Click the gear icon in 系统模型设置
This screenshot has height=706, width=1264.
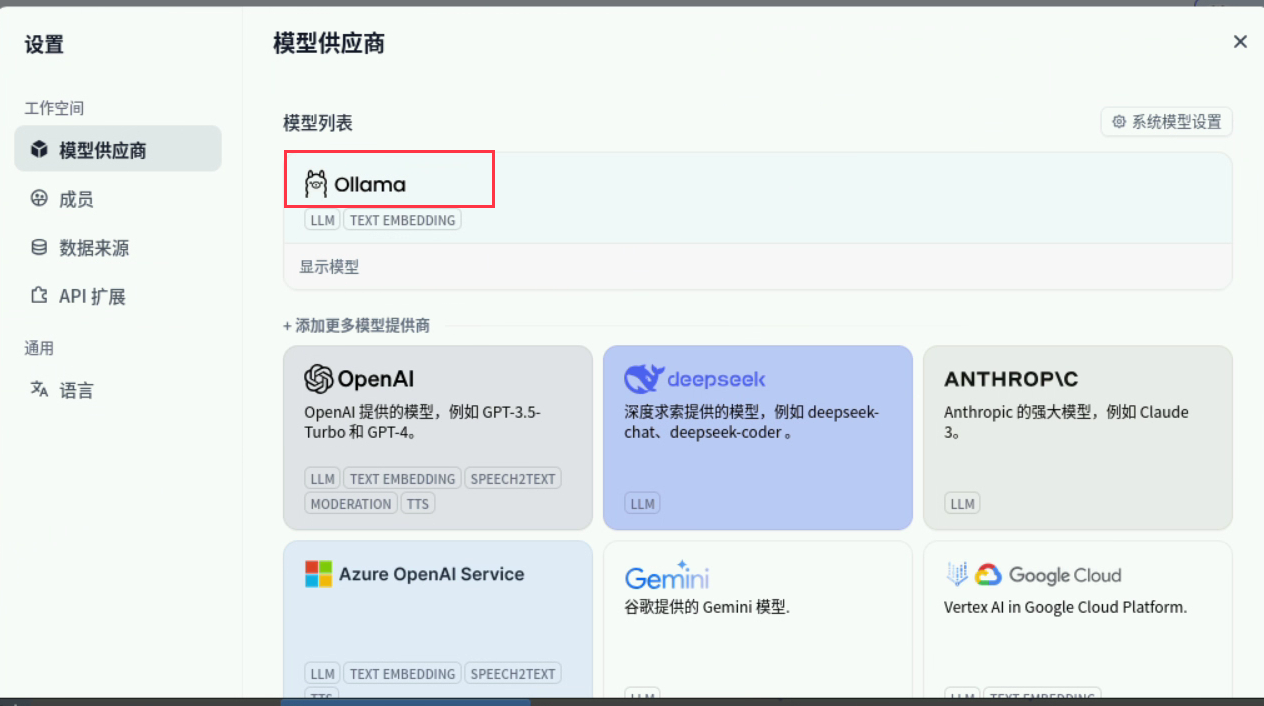[1119, 122]
